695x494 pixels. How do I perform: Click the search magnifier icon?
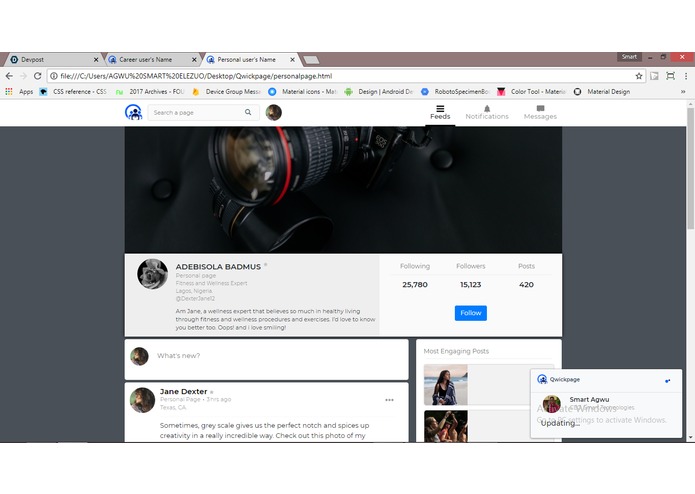tap(248, 113)
